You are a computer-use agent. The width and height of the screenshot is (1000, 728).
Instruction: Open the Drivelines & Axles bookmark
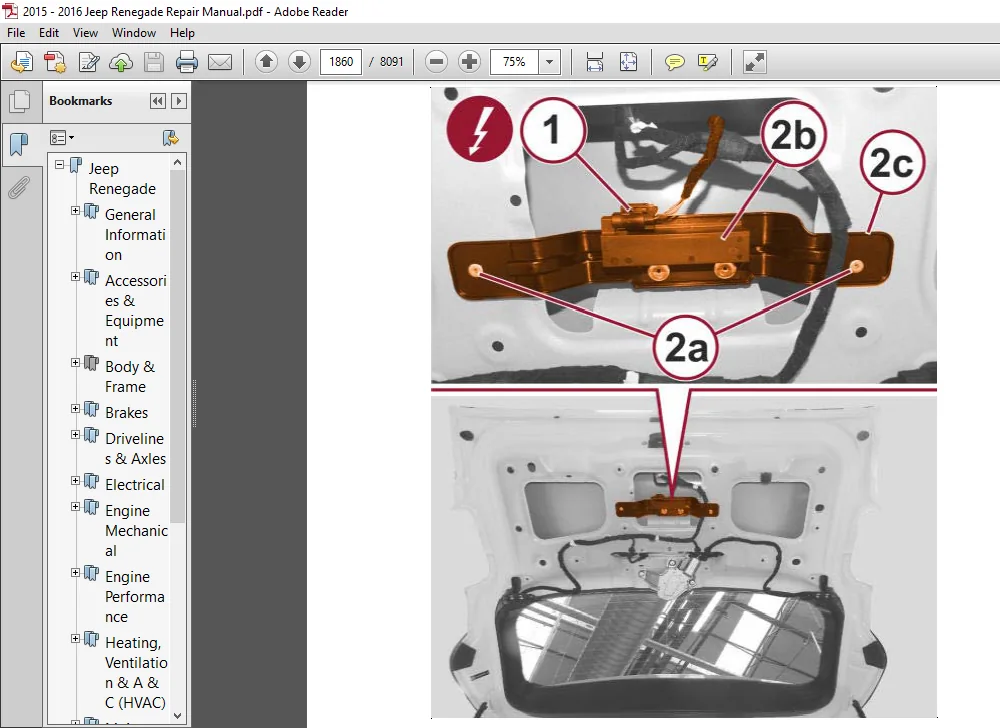coord(135,449)
